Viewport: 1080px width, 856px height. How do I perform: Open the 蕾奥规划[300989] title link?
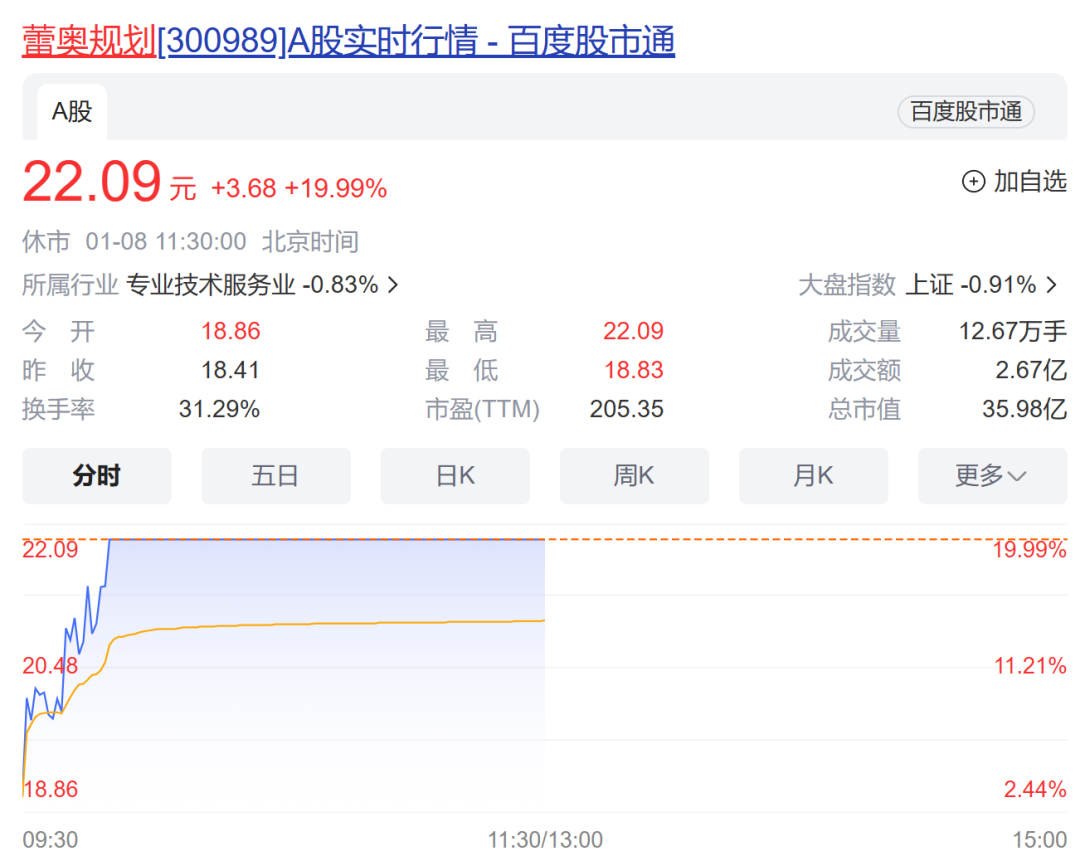(x=349, y=41)
